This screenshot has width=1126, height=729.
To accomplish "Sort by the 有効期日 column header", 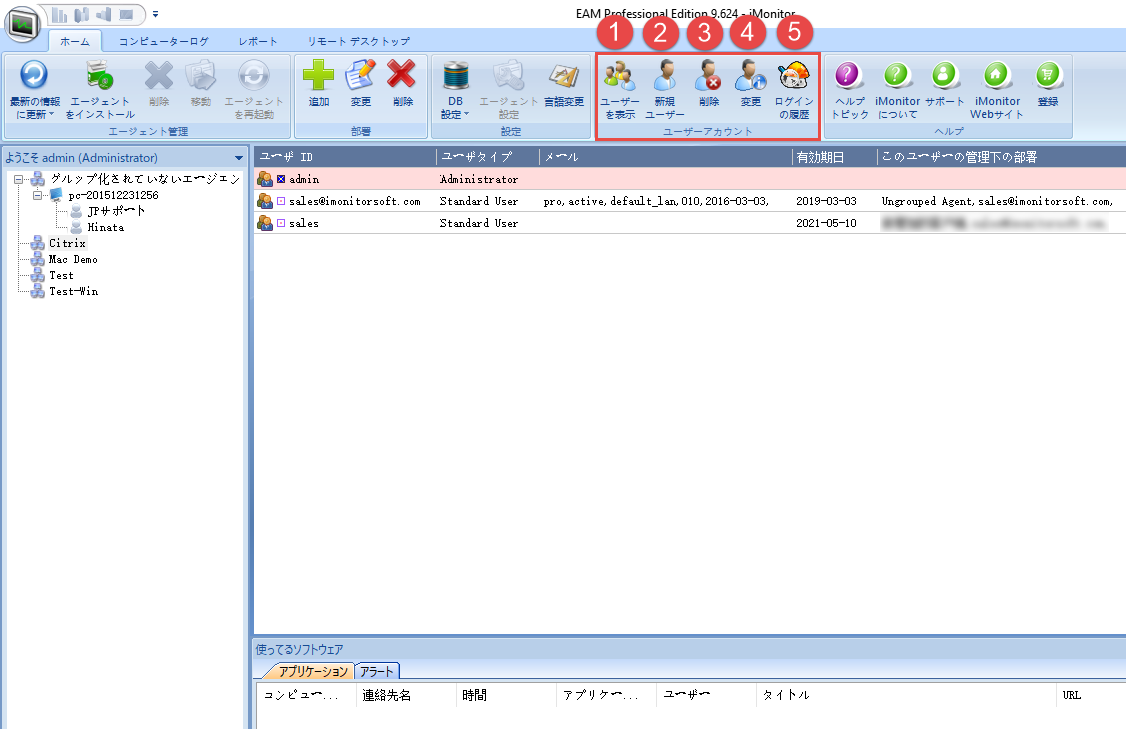I will tap(834, 157).
